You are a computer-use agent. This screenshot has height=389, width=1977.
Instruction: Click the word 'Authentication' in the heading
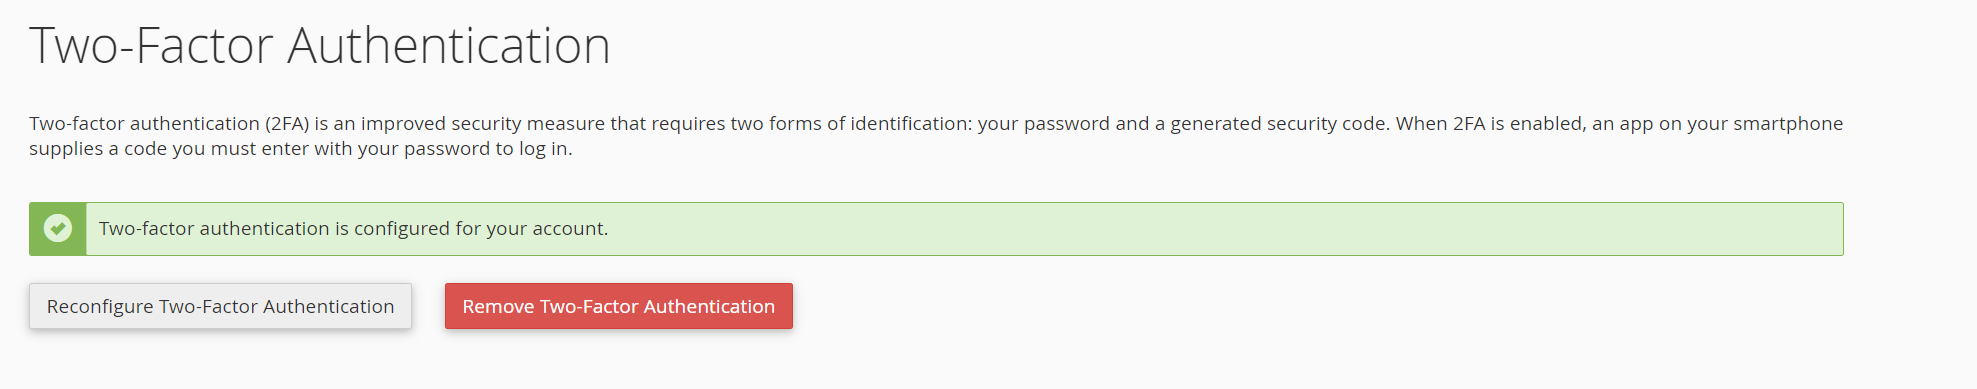[449, 46]
